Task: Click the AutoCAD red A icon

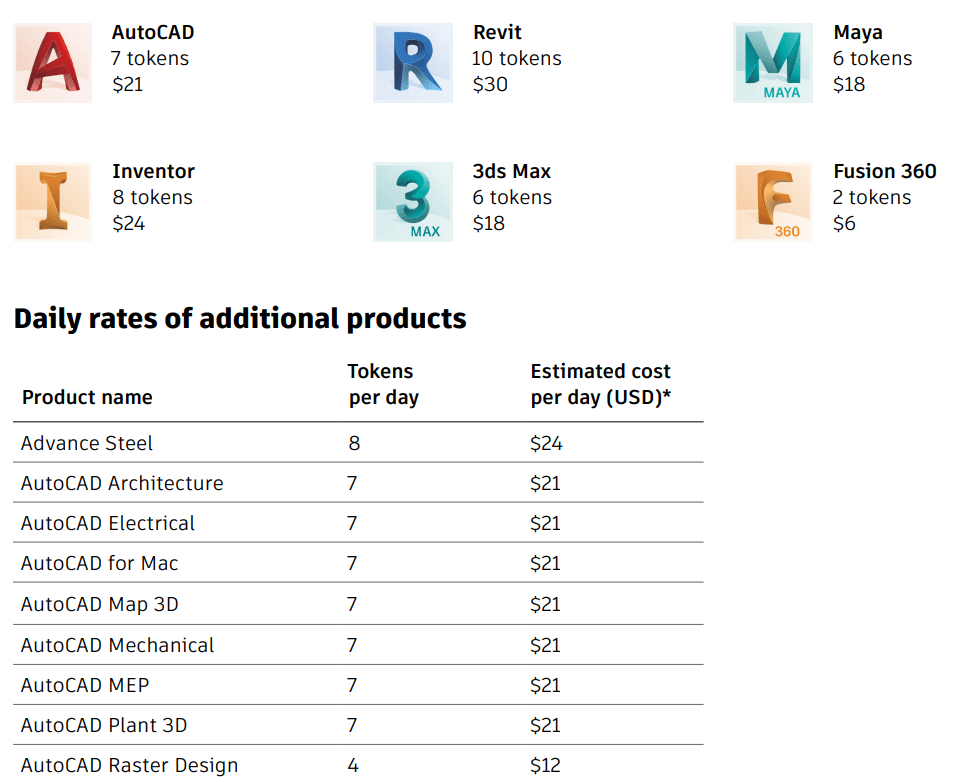Action: coord(53,63)
